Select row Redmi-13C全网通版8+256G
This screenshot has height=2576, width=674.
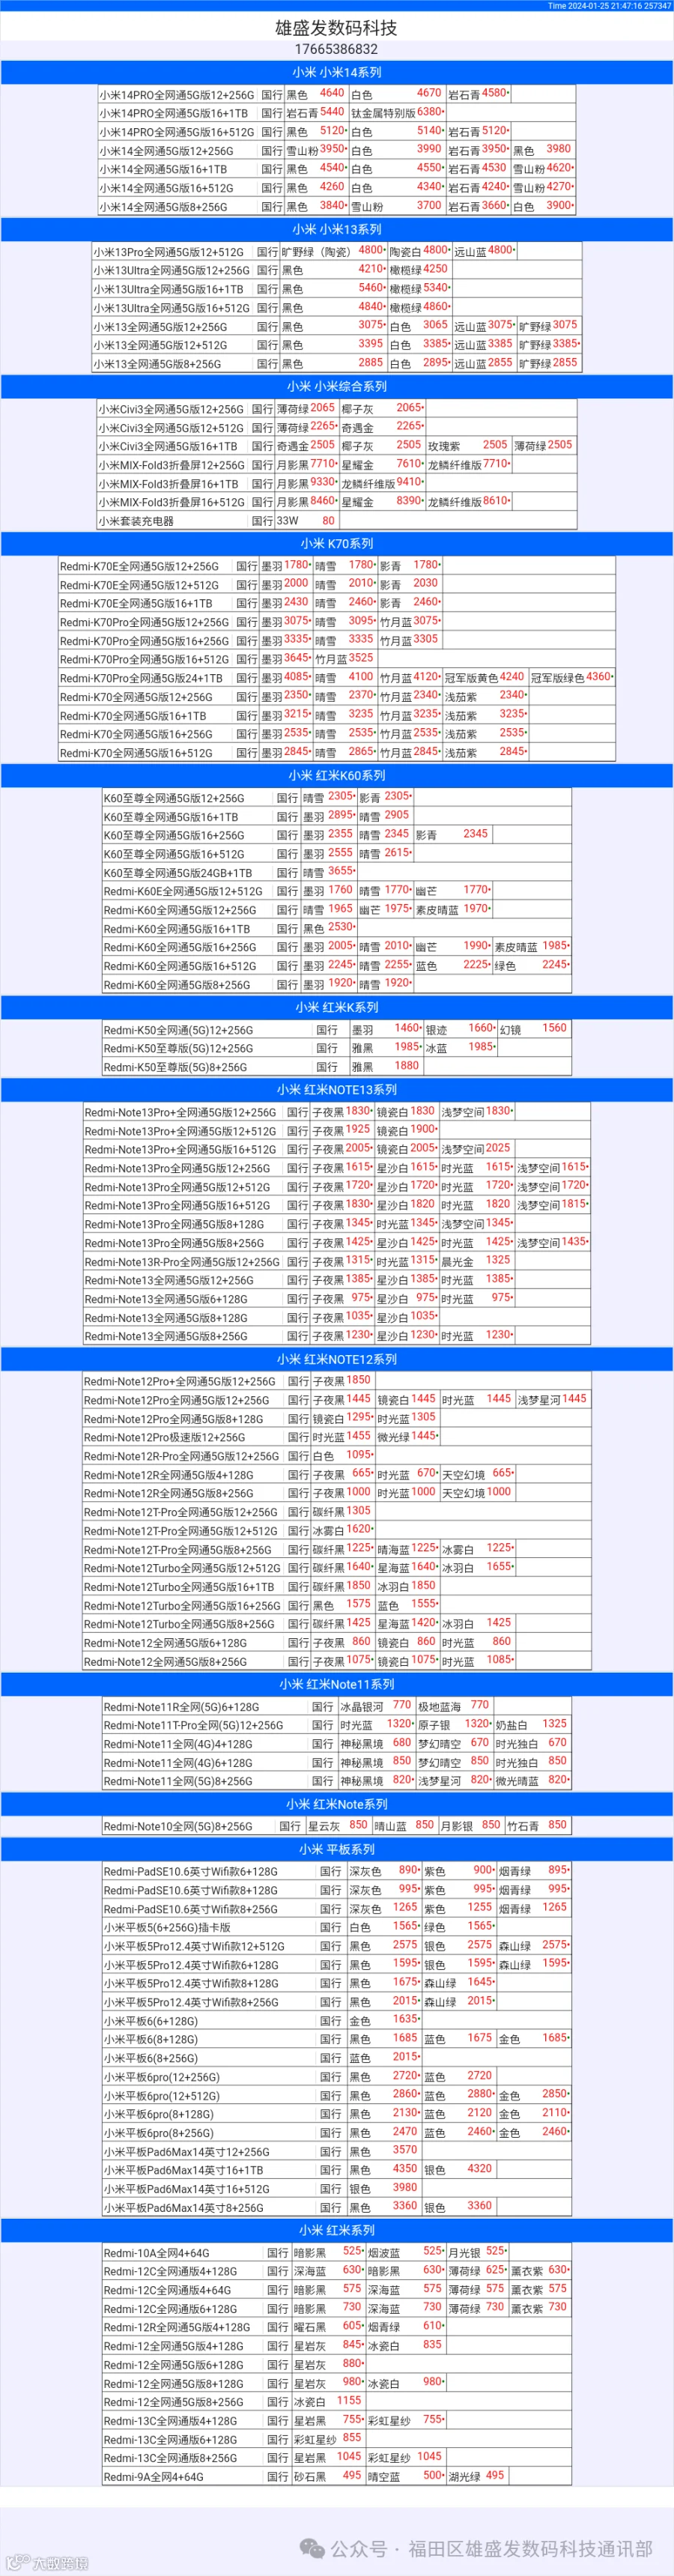(336, 2457)
